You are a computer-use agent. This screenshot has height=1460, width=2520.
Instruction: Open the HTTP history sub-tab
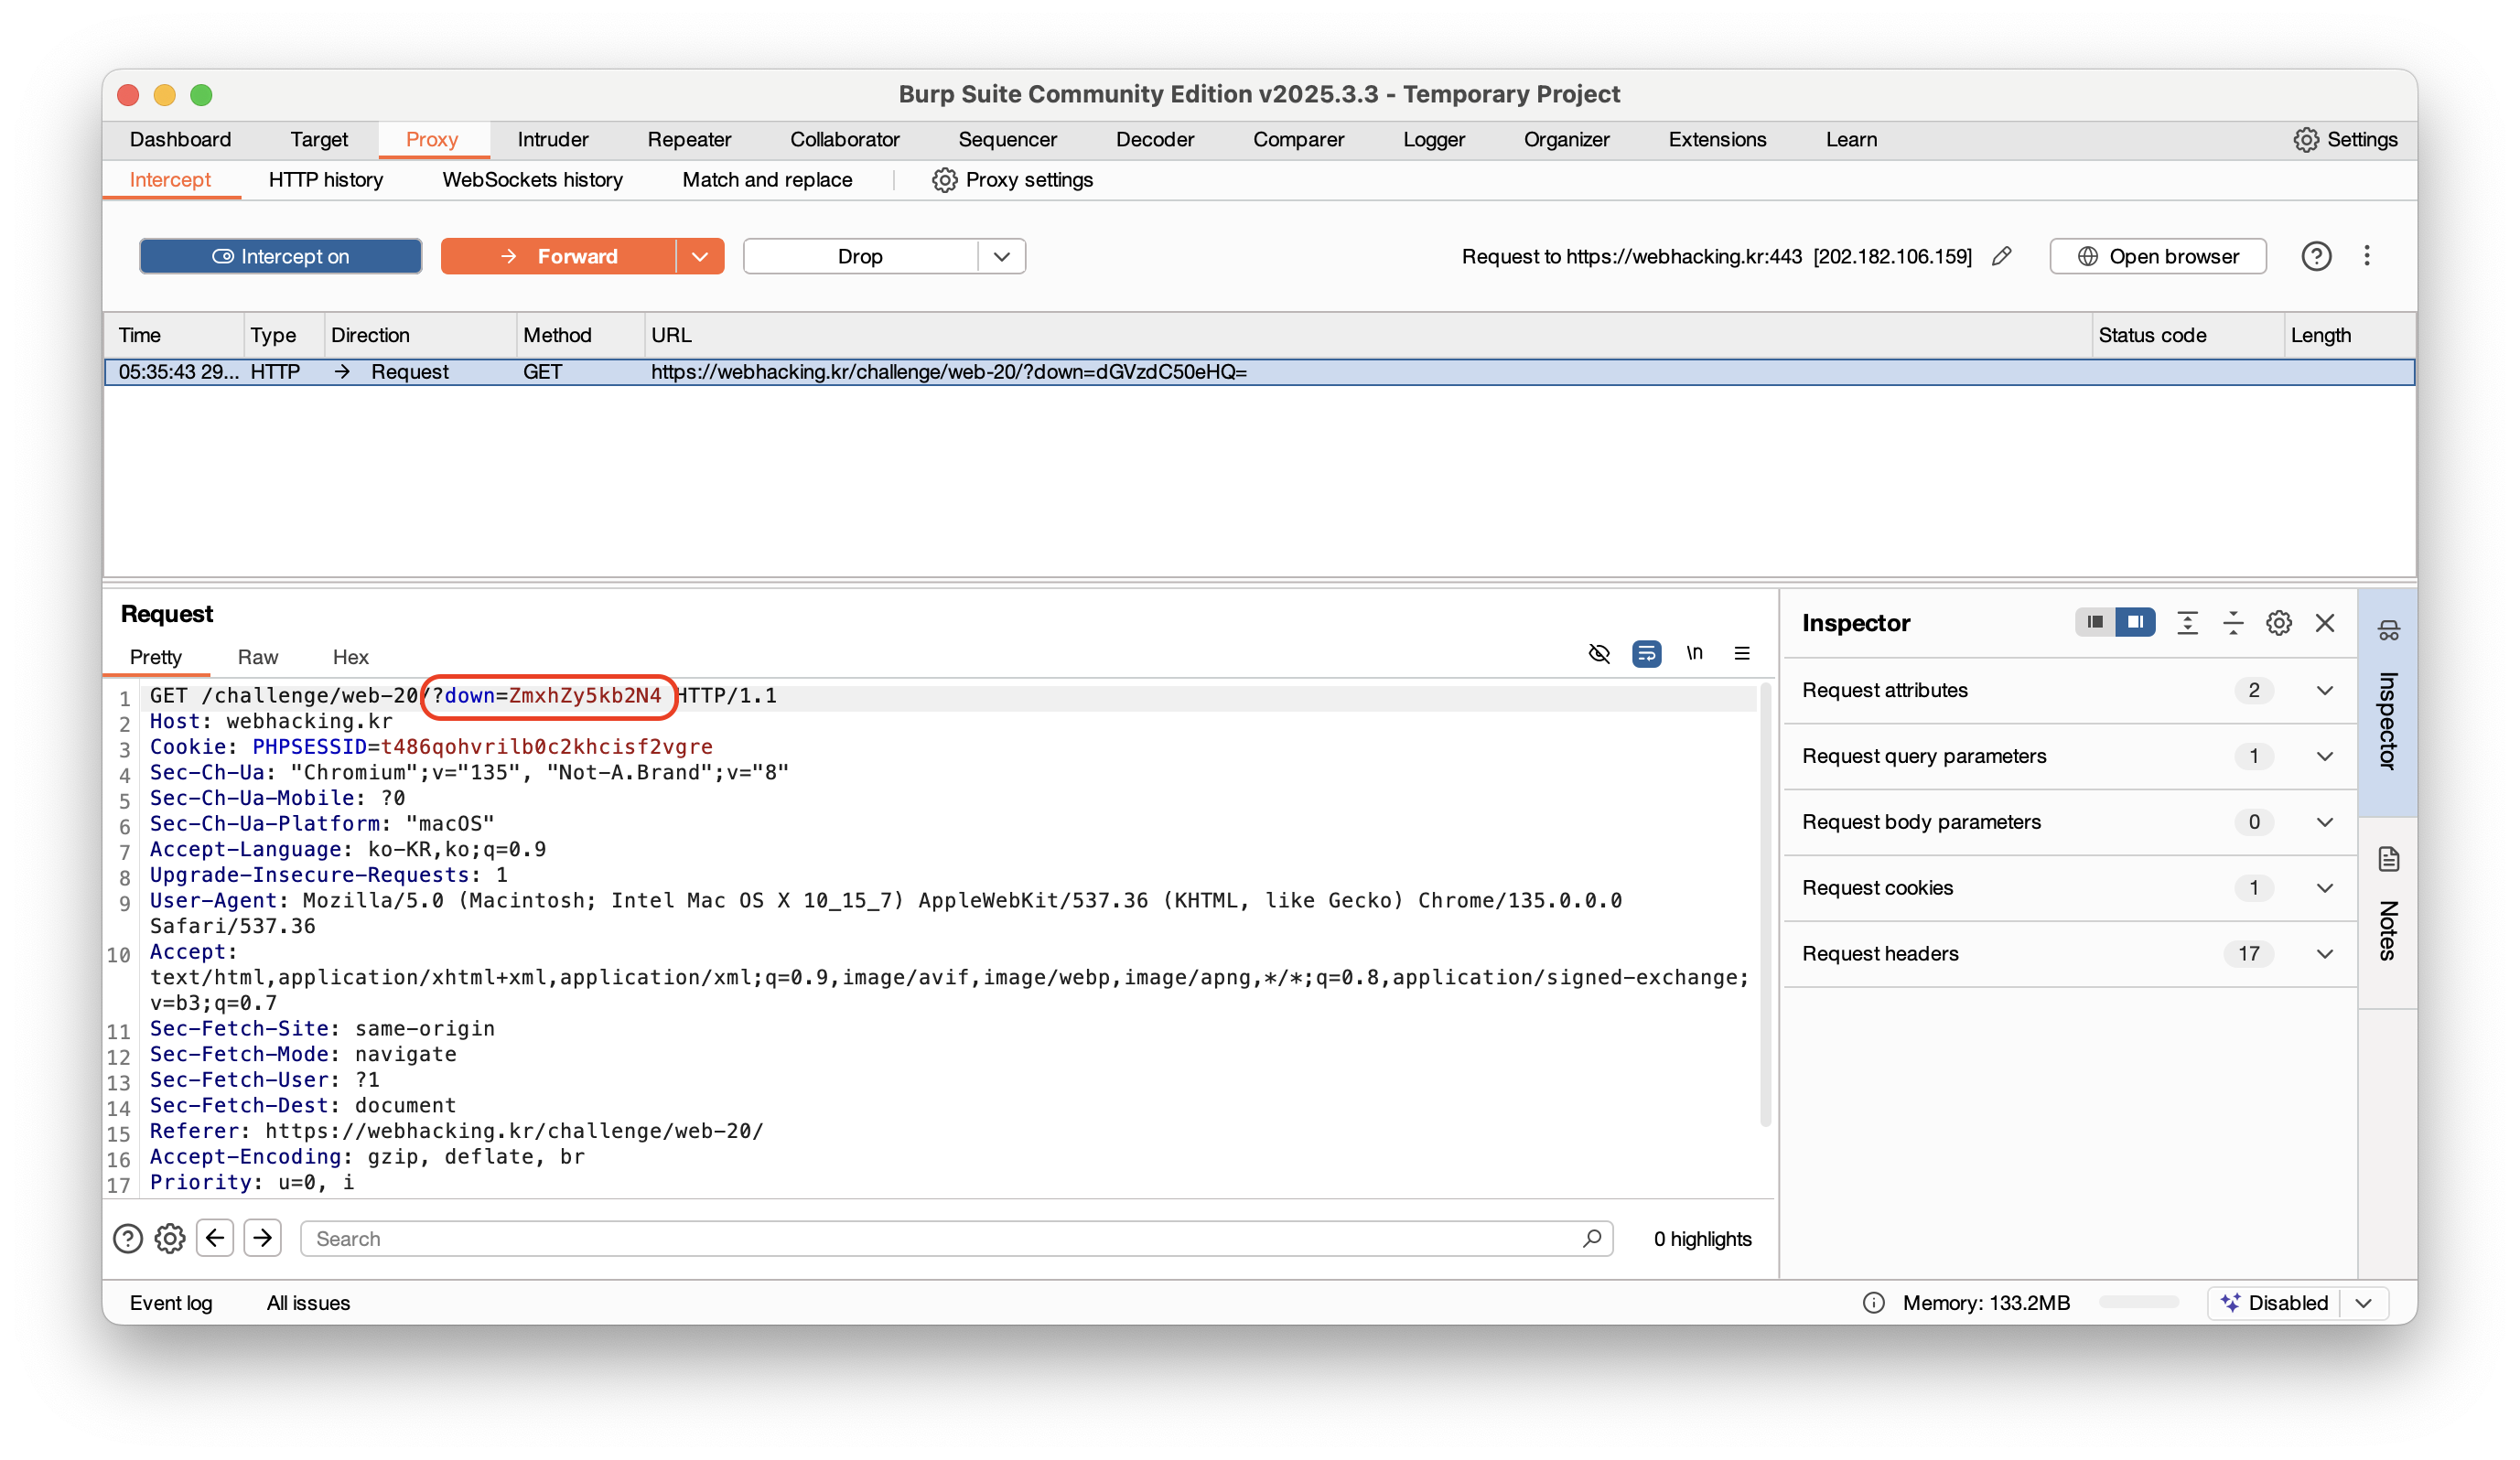[x=325, y=180]
